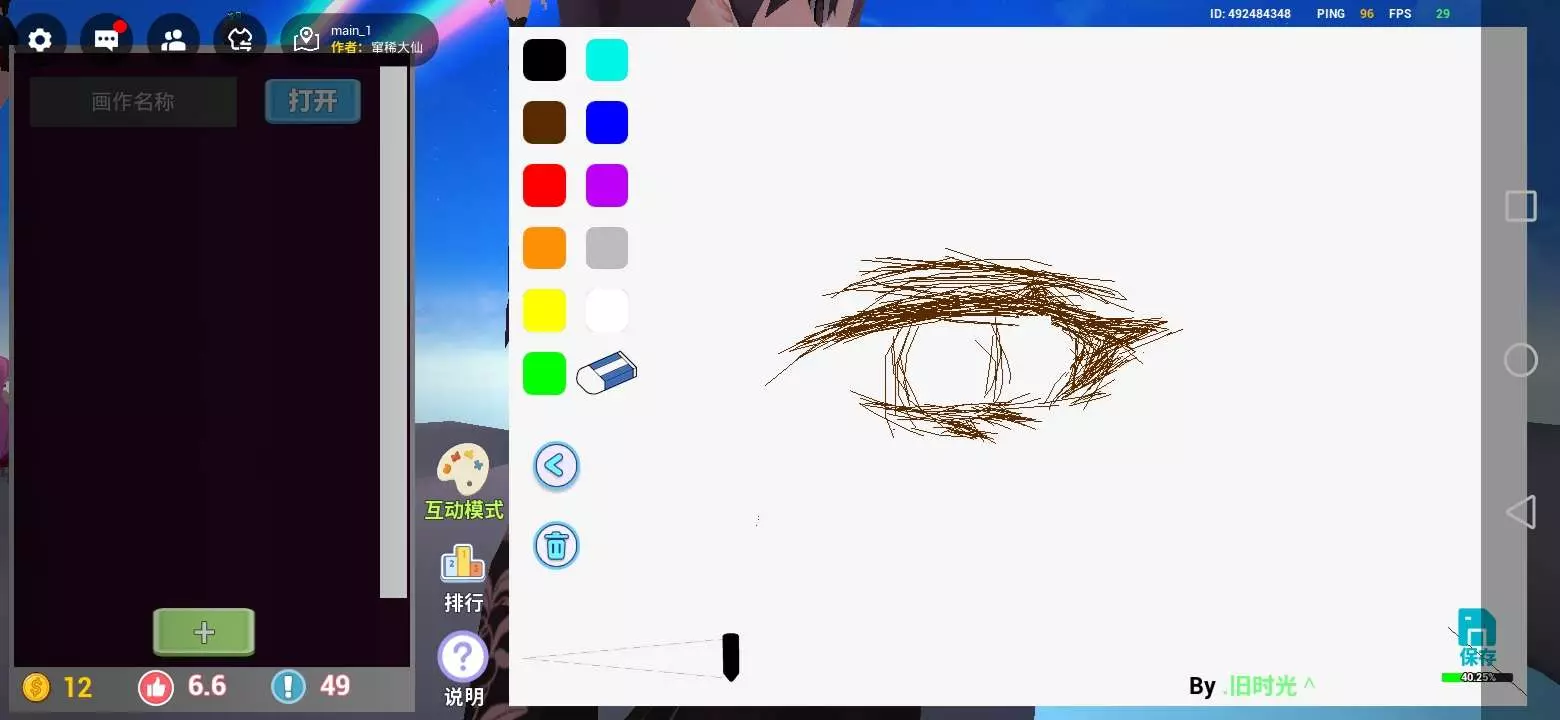Toggle interactive mode palette icon
Image resolution: width=1560 pixels, height=720 pixels.
[x=463, y=470]
